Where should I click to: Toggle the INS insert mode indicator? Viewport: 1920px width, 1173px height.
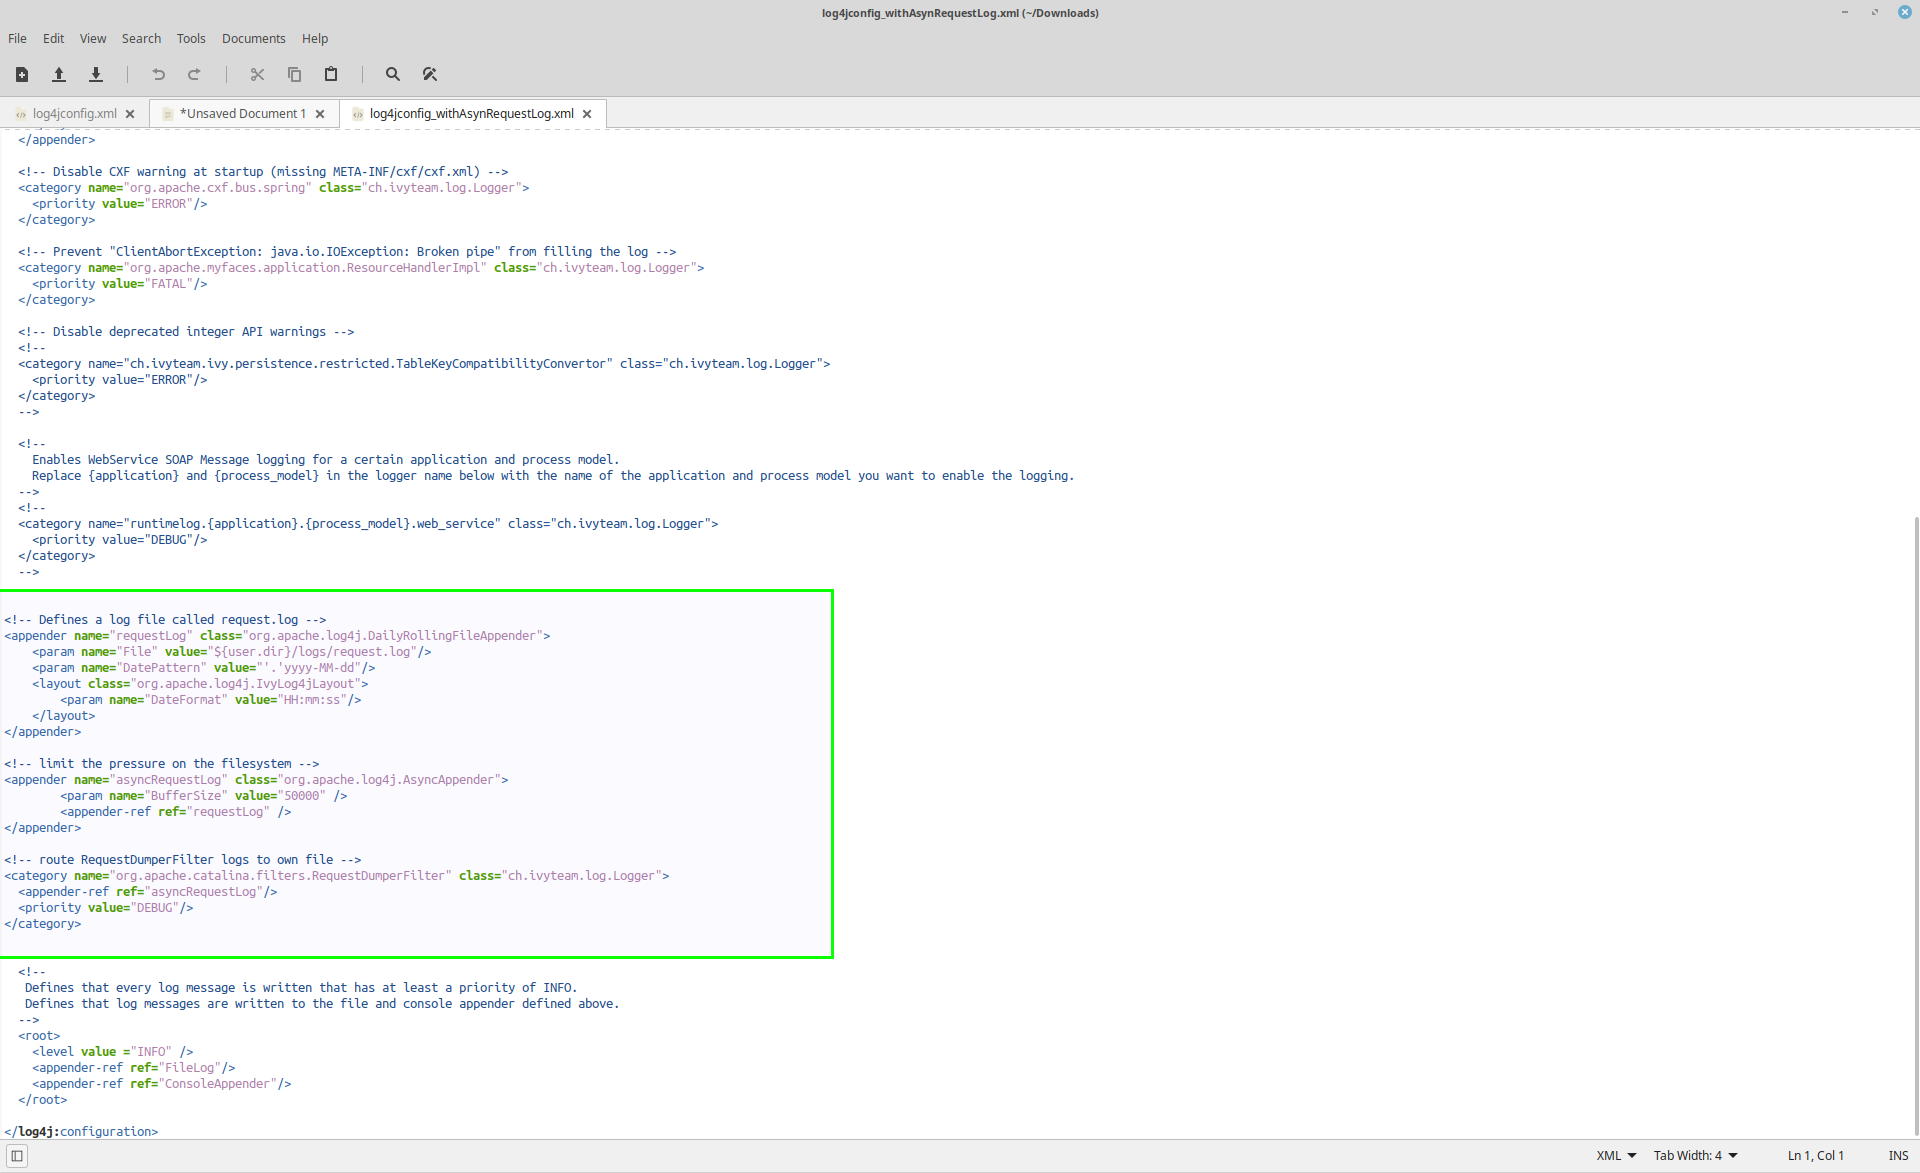(1898, 1156)
